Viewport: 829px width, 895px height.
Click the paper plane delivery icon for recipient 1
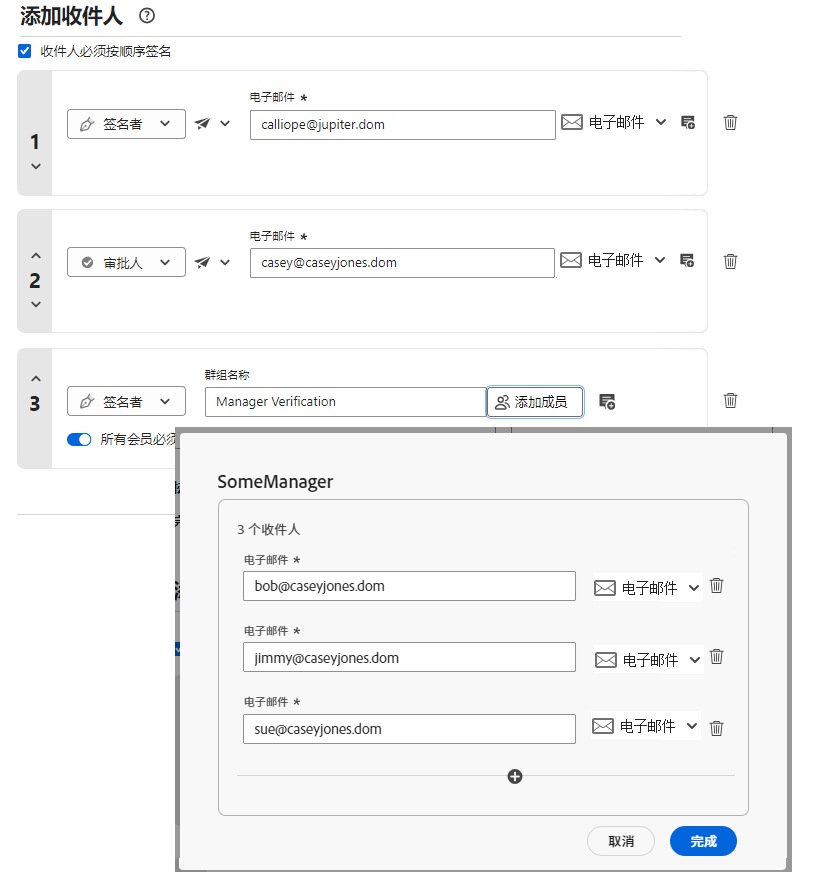click(x=204, y=123)
